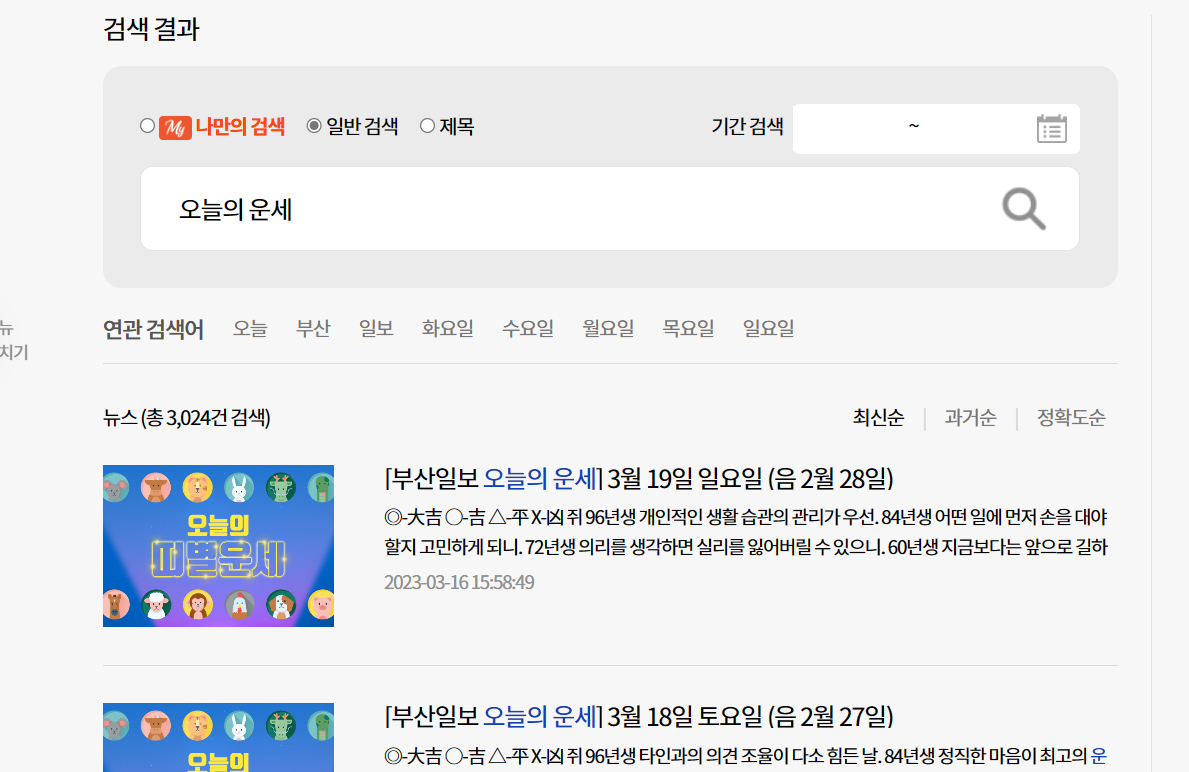Click related keyword 일요일

click(x=768, y=328)
